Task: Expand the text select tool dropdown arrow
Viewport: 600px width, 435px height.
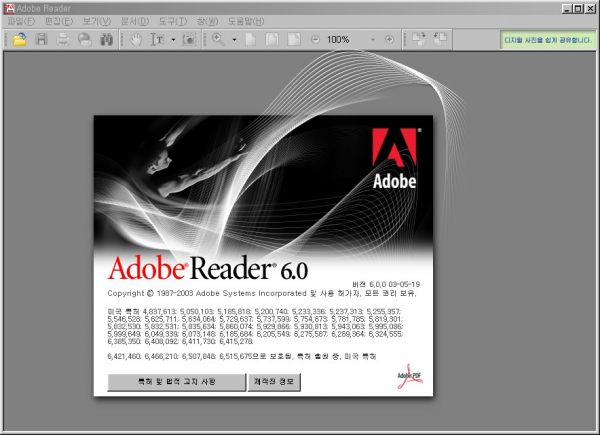Action: pyautogui.click(x=173, y=39)
